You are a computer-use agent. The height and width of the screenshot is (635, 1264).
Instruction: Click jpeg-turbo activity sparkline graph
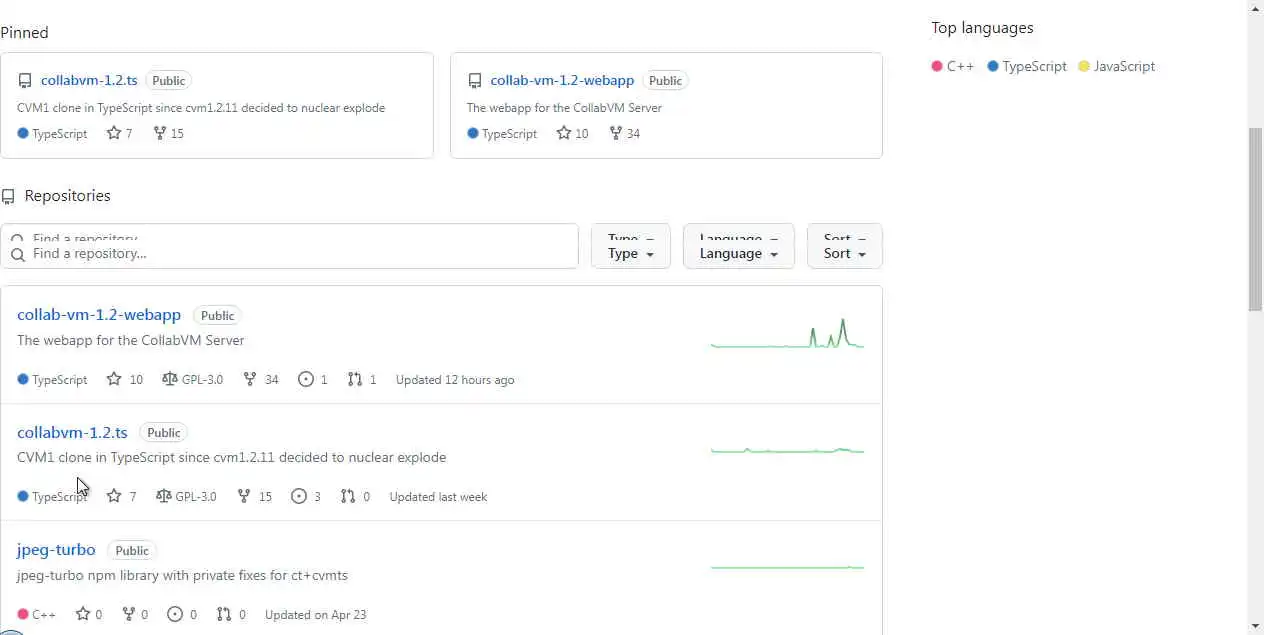tap(787, 567)
